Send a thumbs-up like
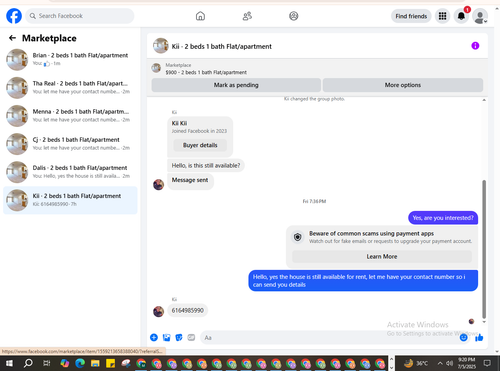Viewport: 500px width, 371px height. pyautogui.click(x=479, y=338)
